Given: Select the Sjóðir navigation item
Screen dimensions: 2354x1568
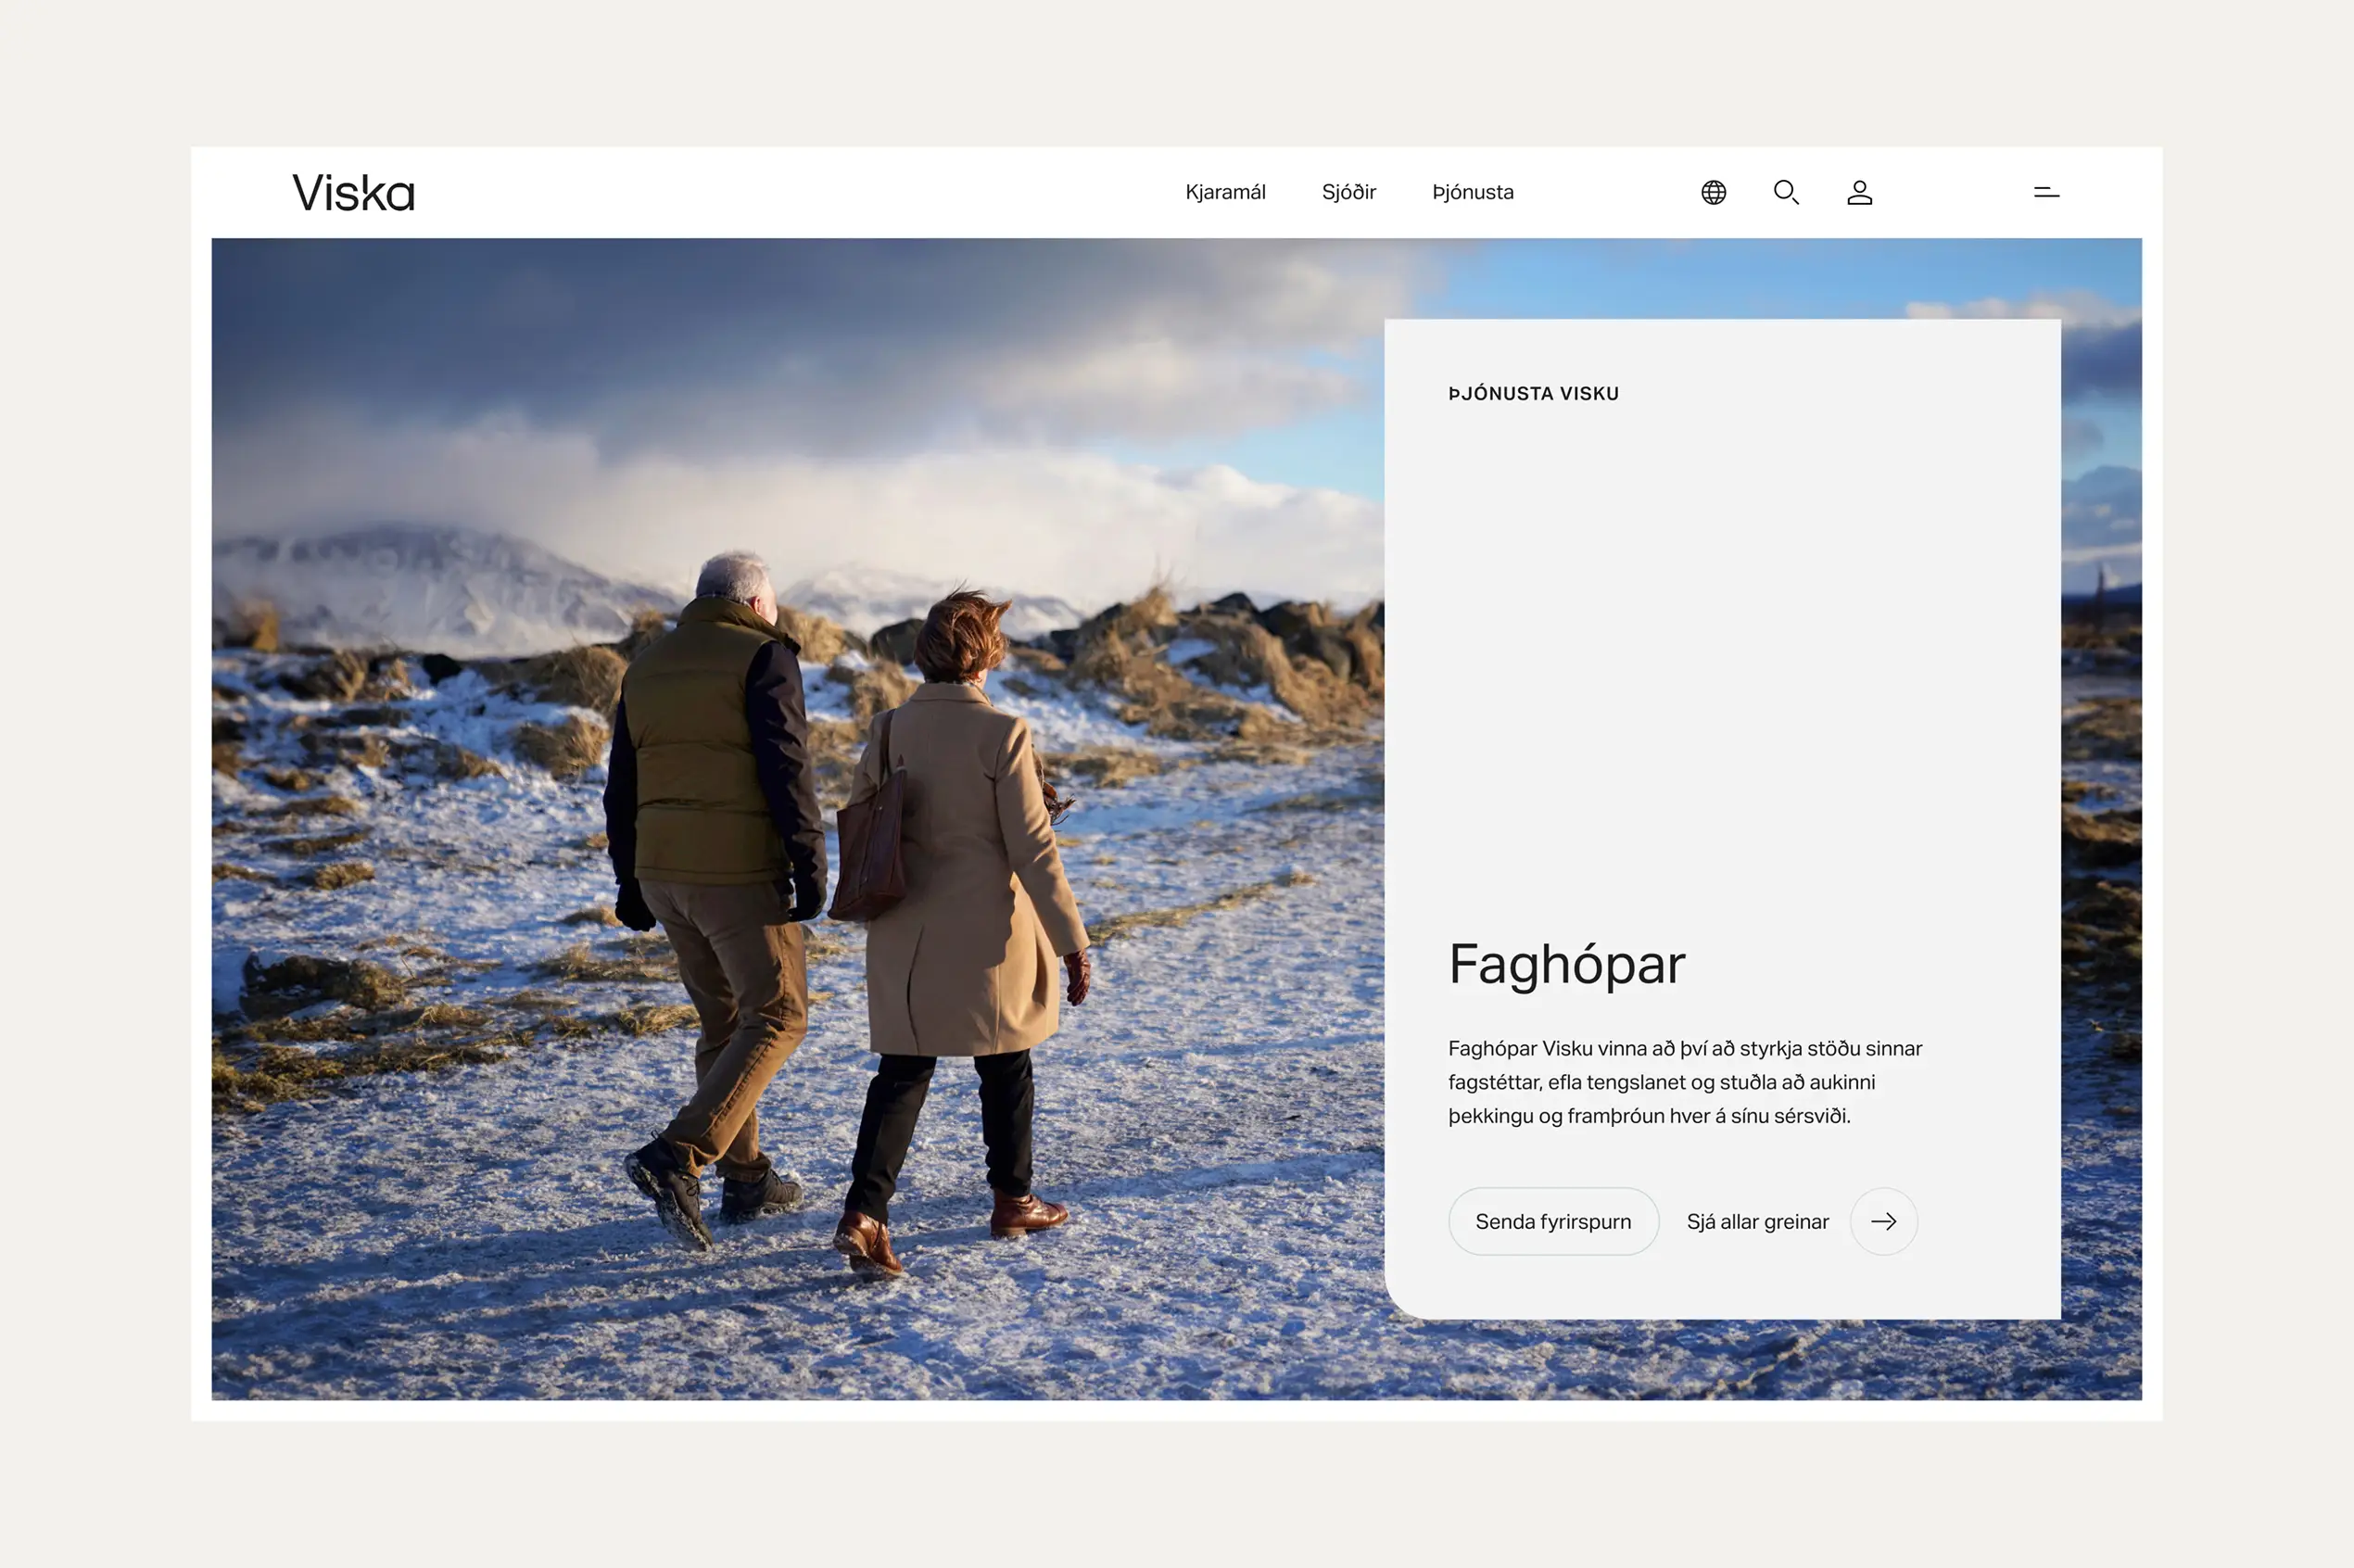Looking at the screenshot, I should tap(1348, 192).
